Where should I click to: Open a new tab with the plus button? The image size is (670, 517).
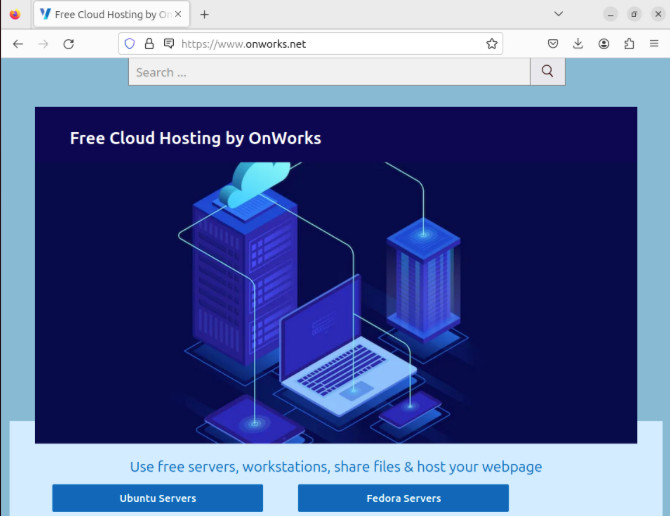click(205, 15)
